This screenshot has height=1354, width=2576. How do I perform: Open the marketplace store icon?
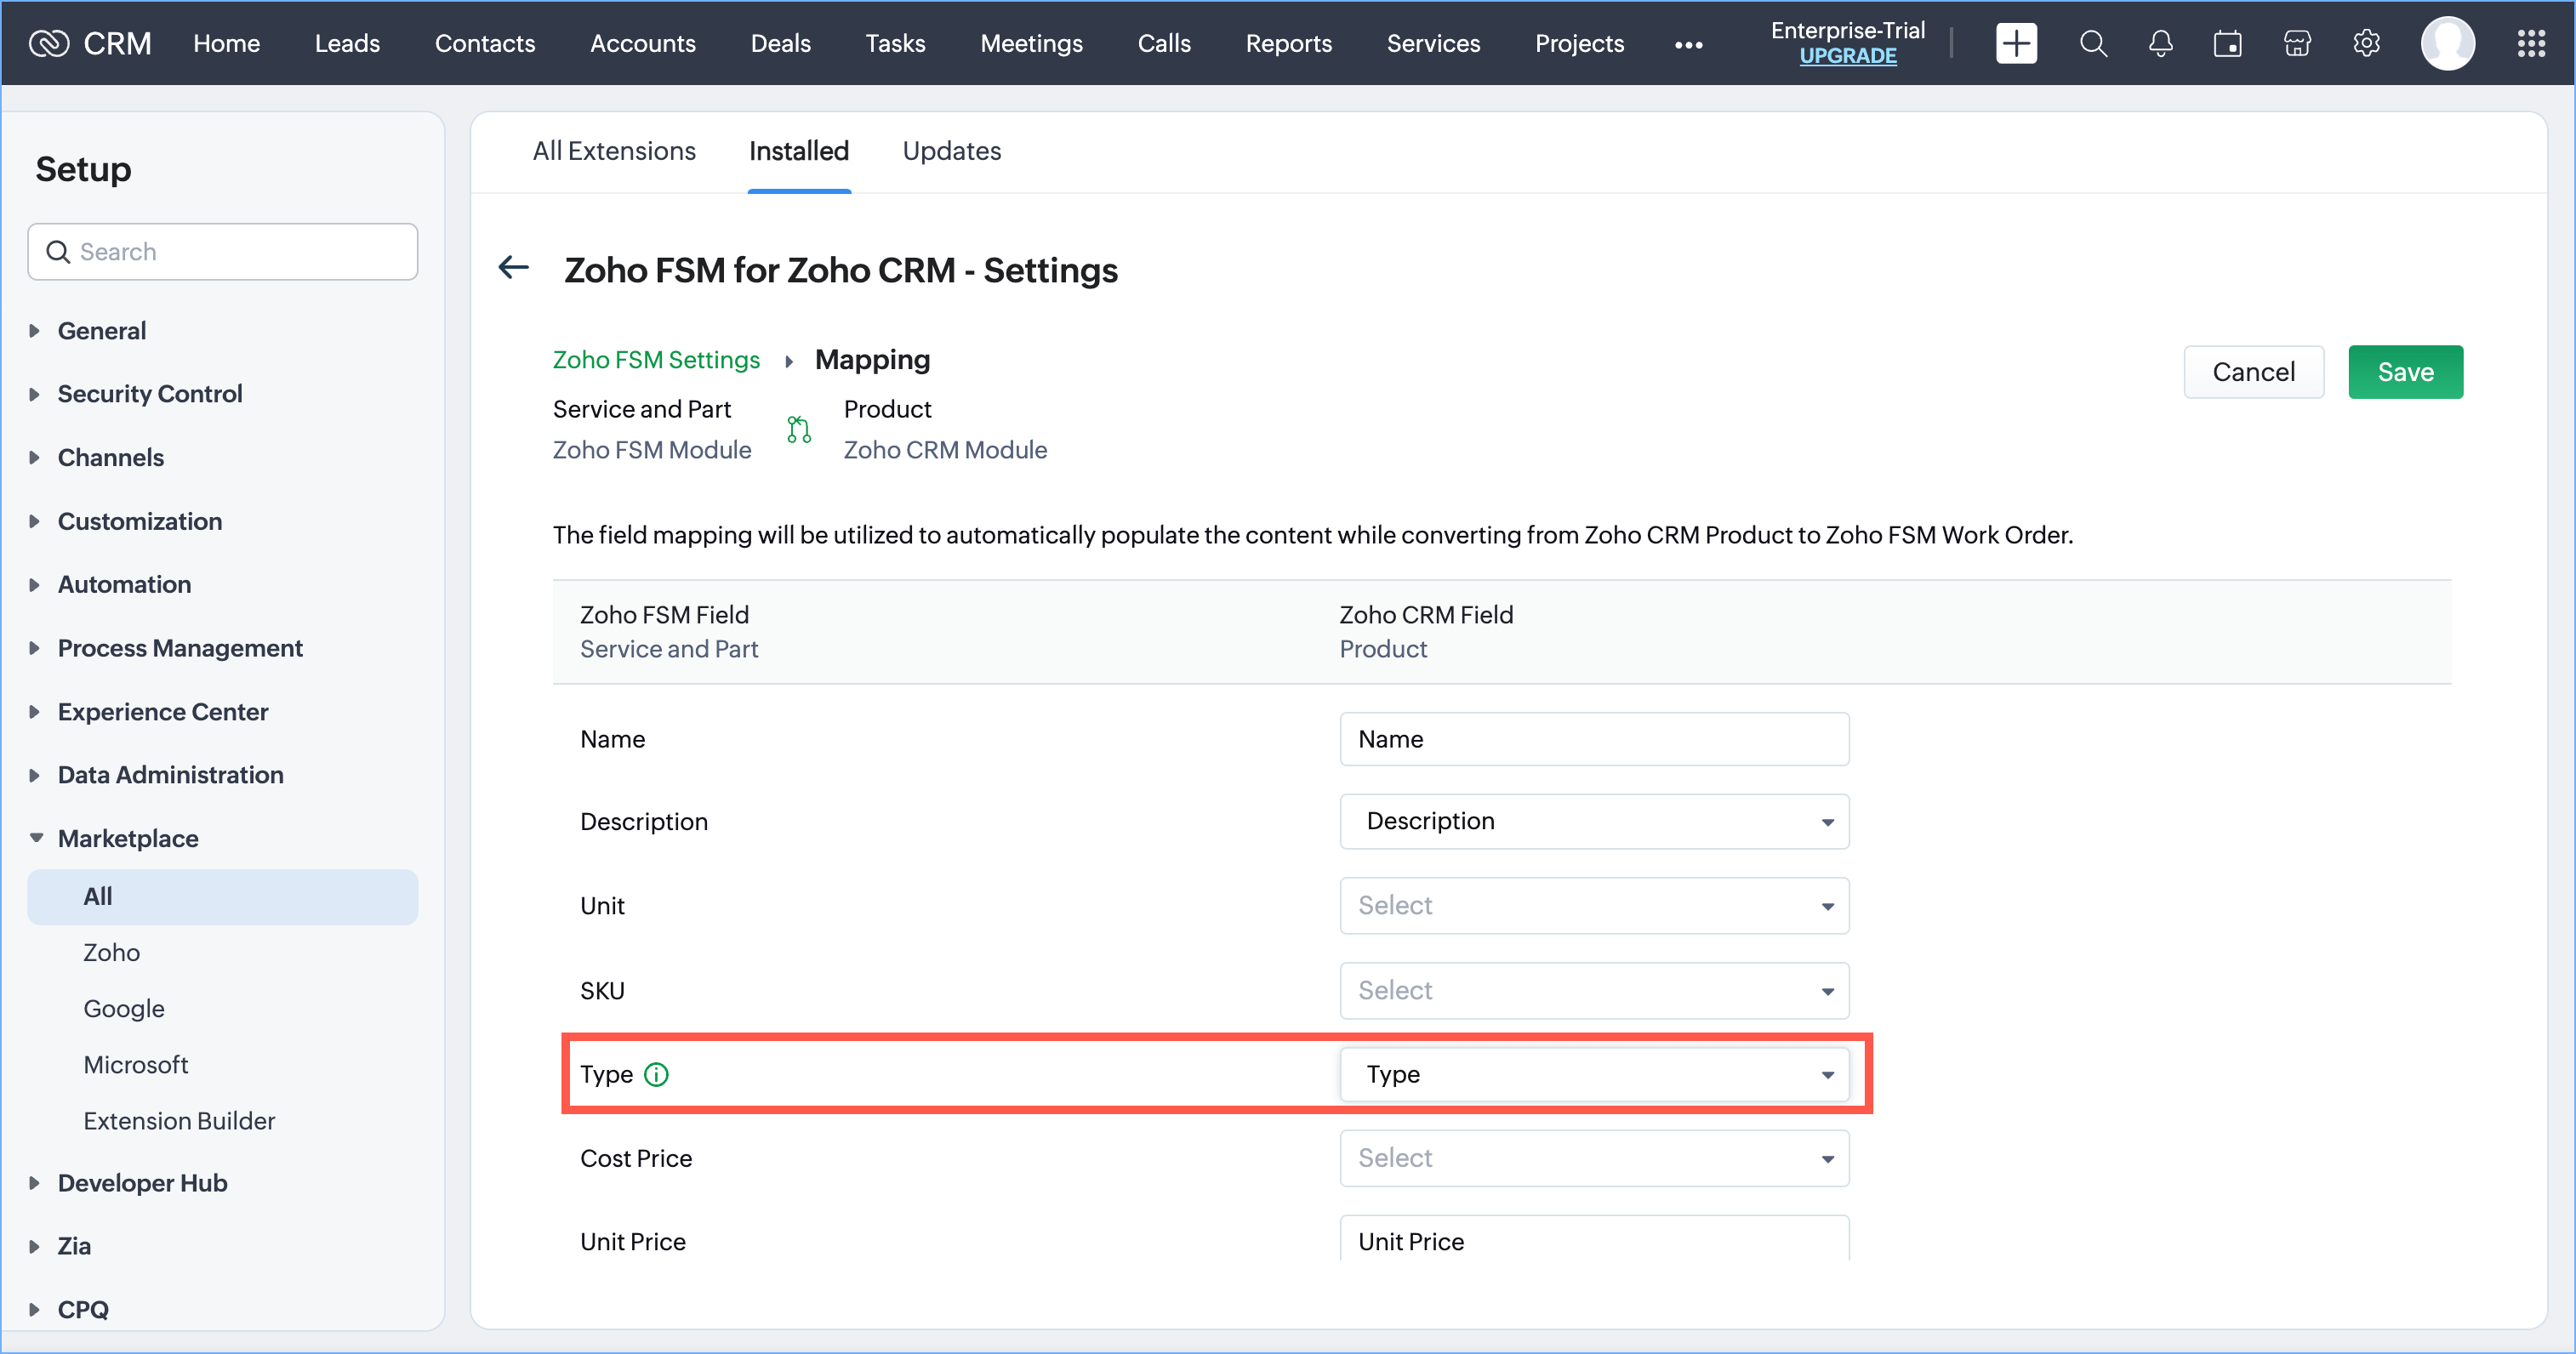tap(2297, 43)
